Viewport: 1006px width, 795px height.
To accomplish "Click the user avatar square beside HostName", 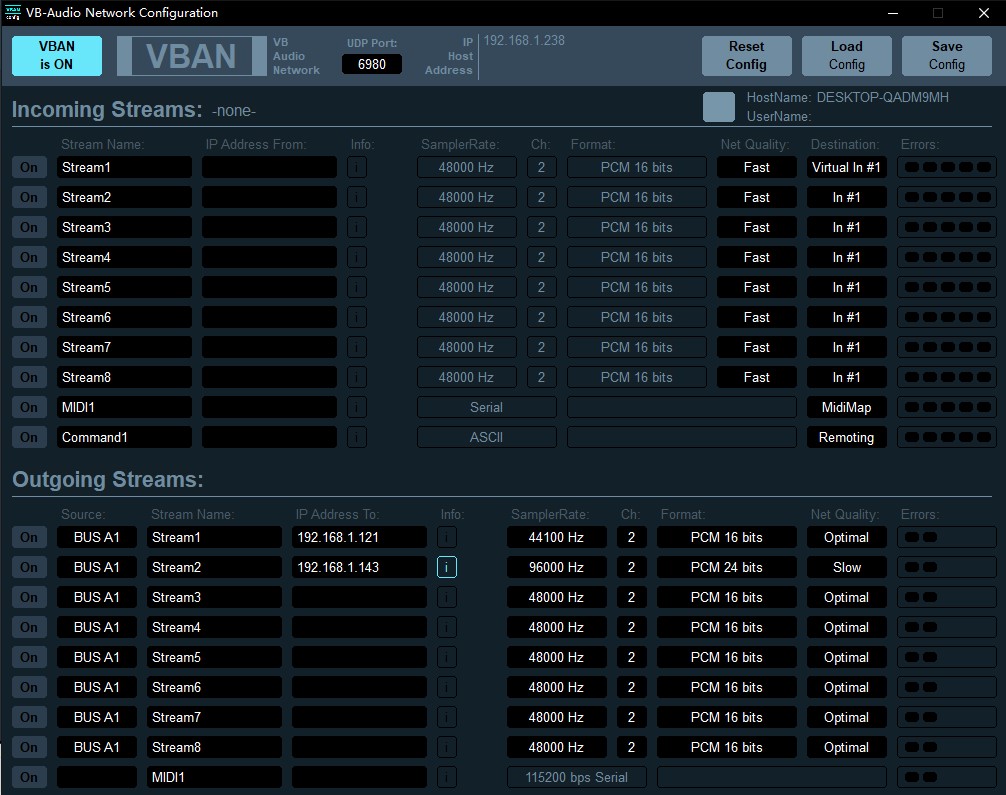I will 718,107.
